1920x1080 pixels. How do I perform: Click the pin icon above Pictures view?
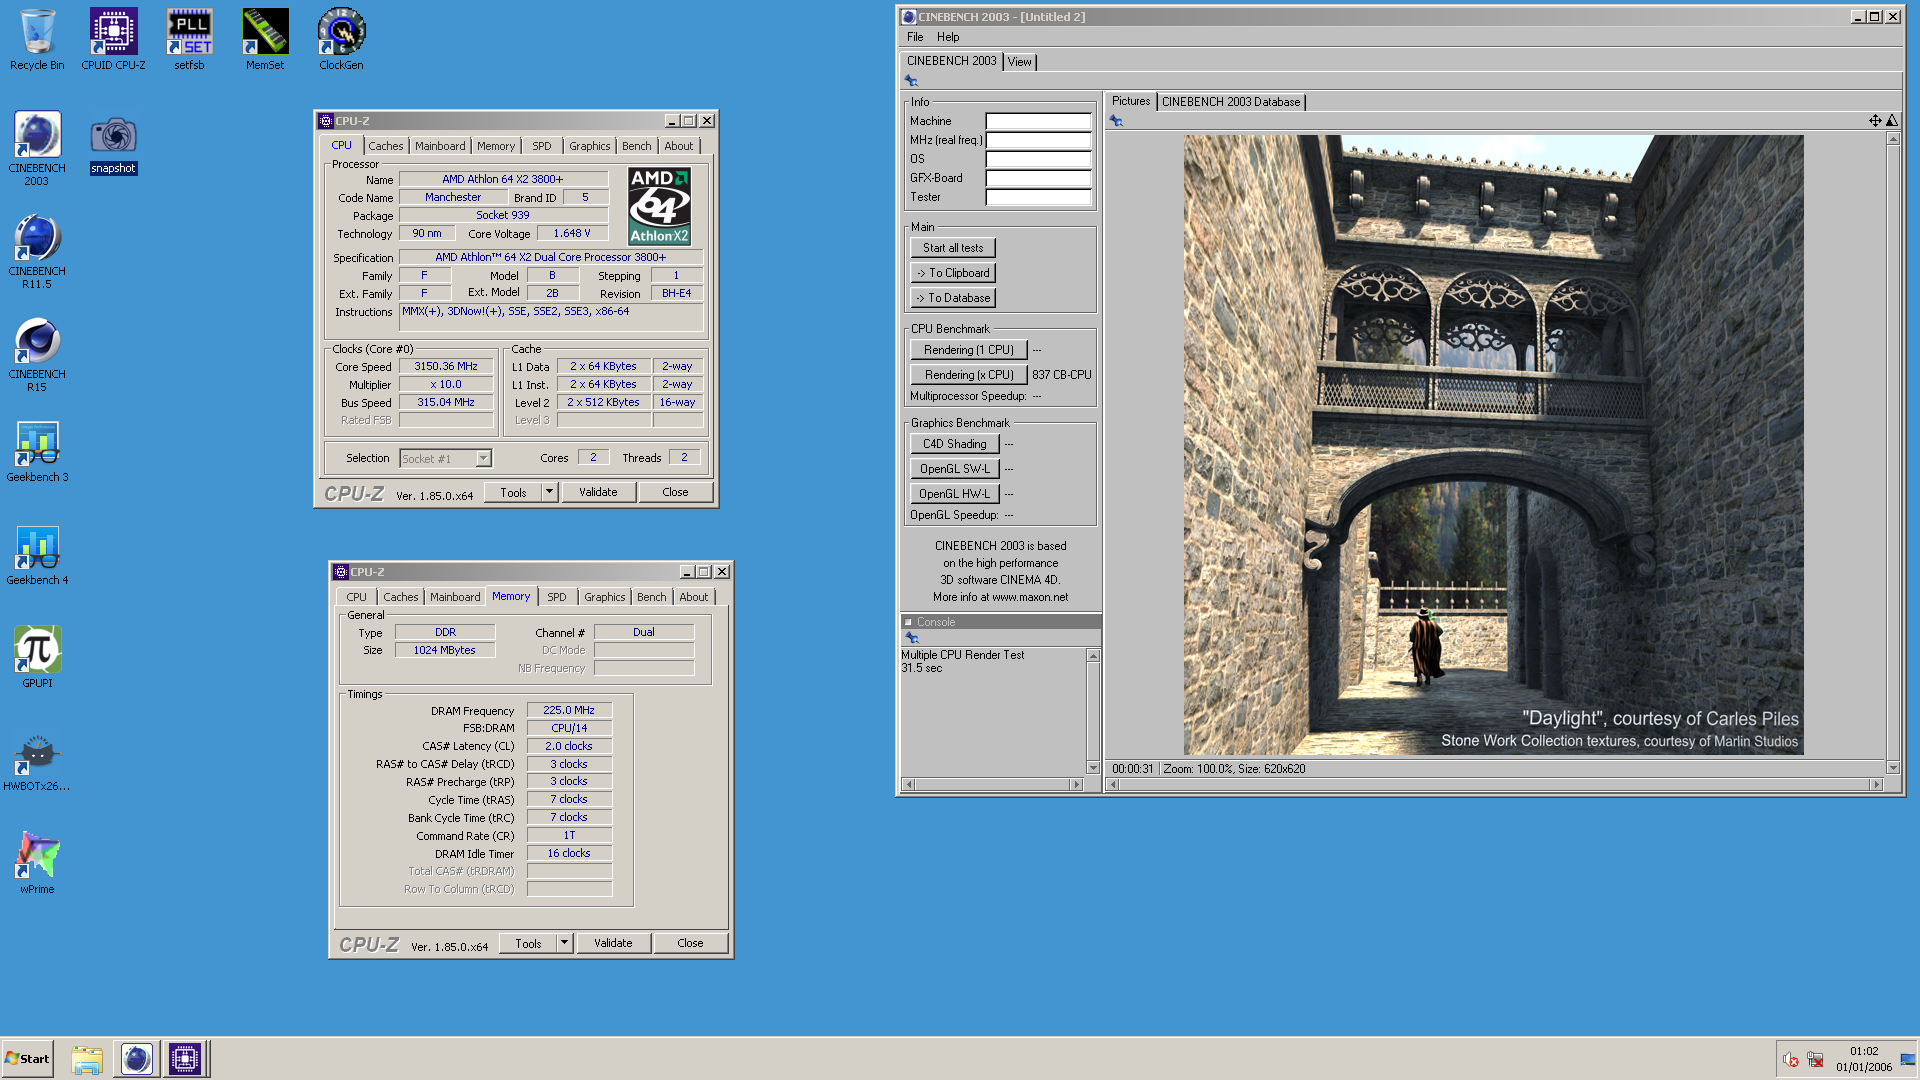(x=1116, y=121)
